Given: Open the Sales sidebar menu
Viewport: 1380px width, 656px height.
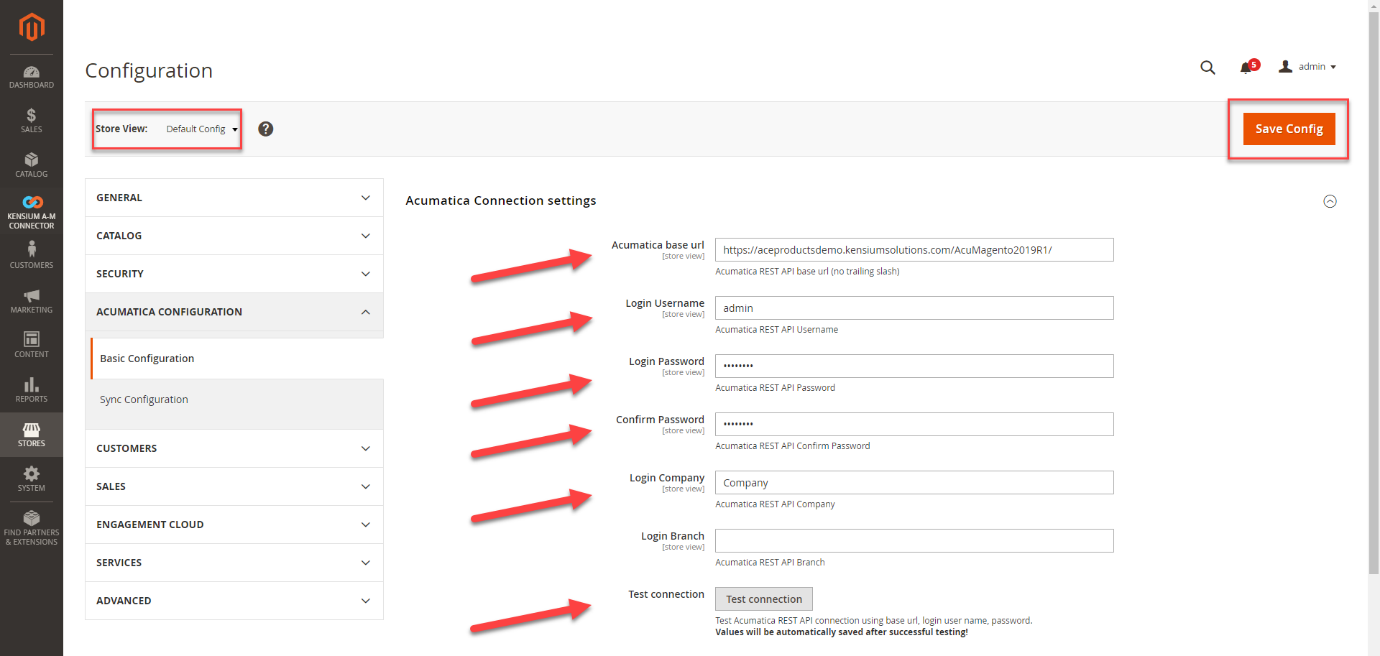Looking at the screenshot, I should point(31,121).
